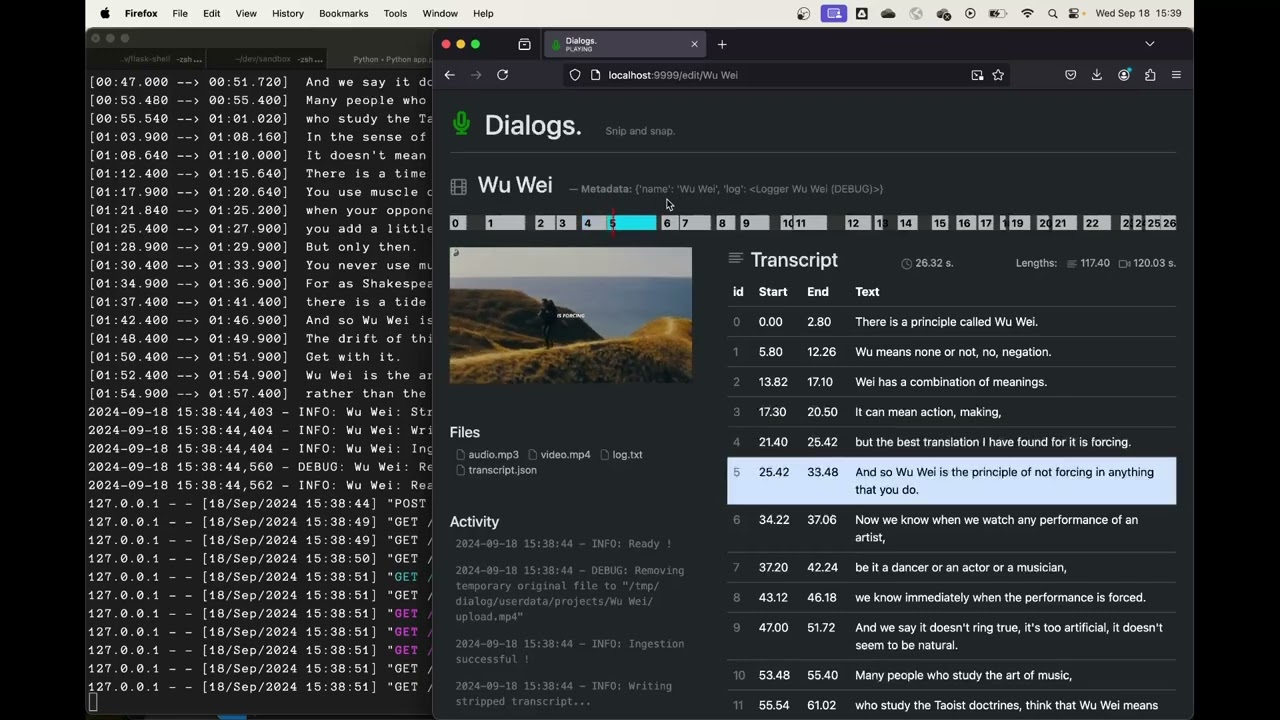Viewport: 1280px width, 720px height.
Task: Open the Firefox File menu
Action: pyautogui.click(x=180, y=13)
